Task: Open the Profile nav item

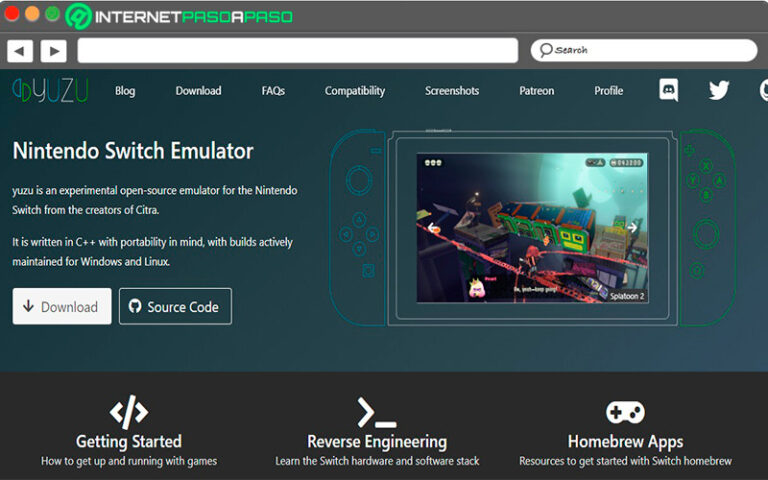Action: point(608,91)
